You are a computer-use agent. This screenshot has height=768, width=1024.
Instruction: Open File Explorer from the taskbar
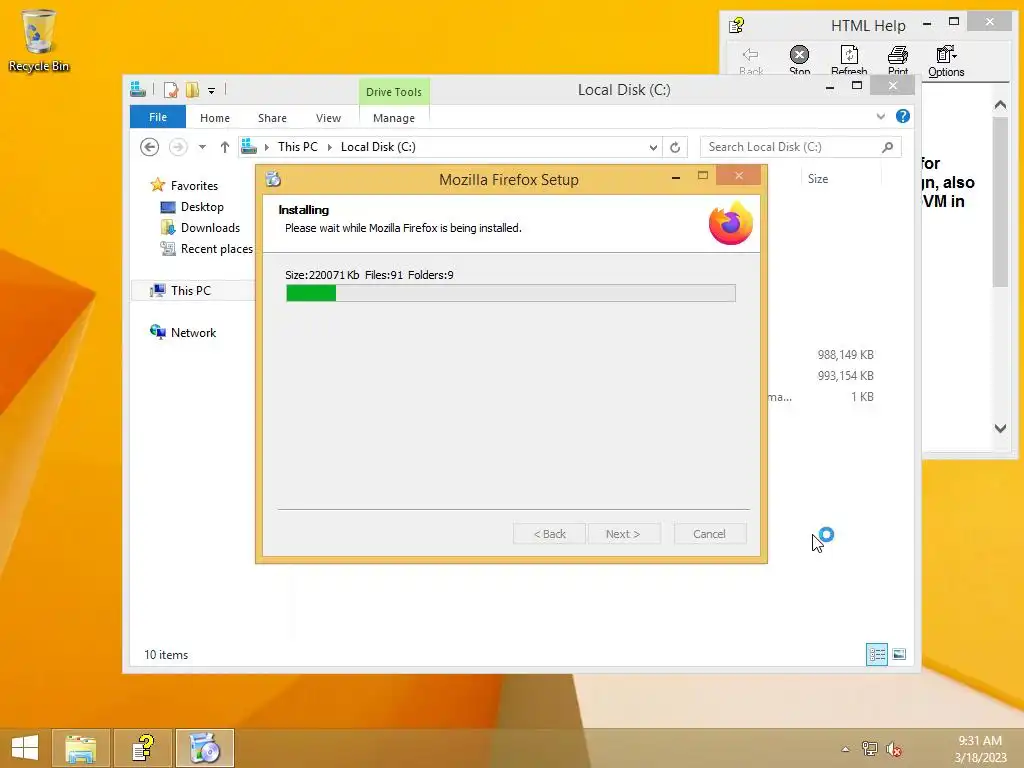[x=81, y=748]
